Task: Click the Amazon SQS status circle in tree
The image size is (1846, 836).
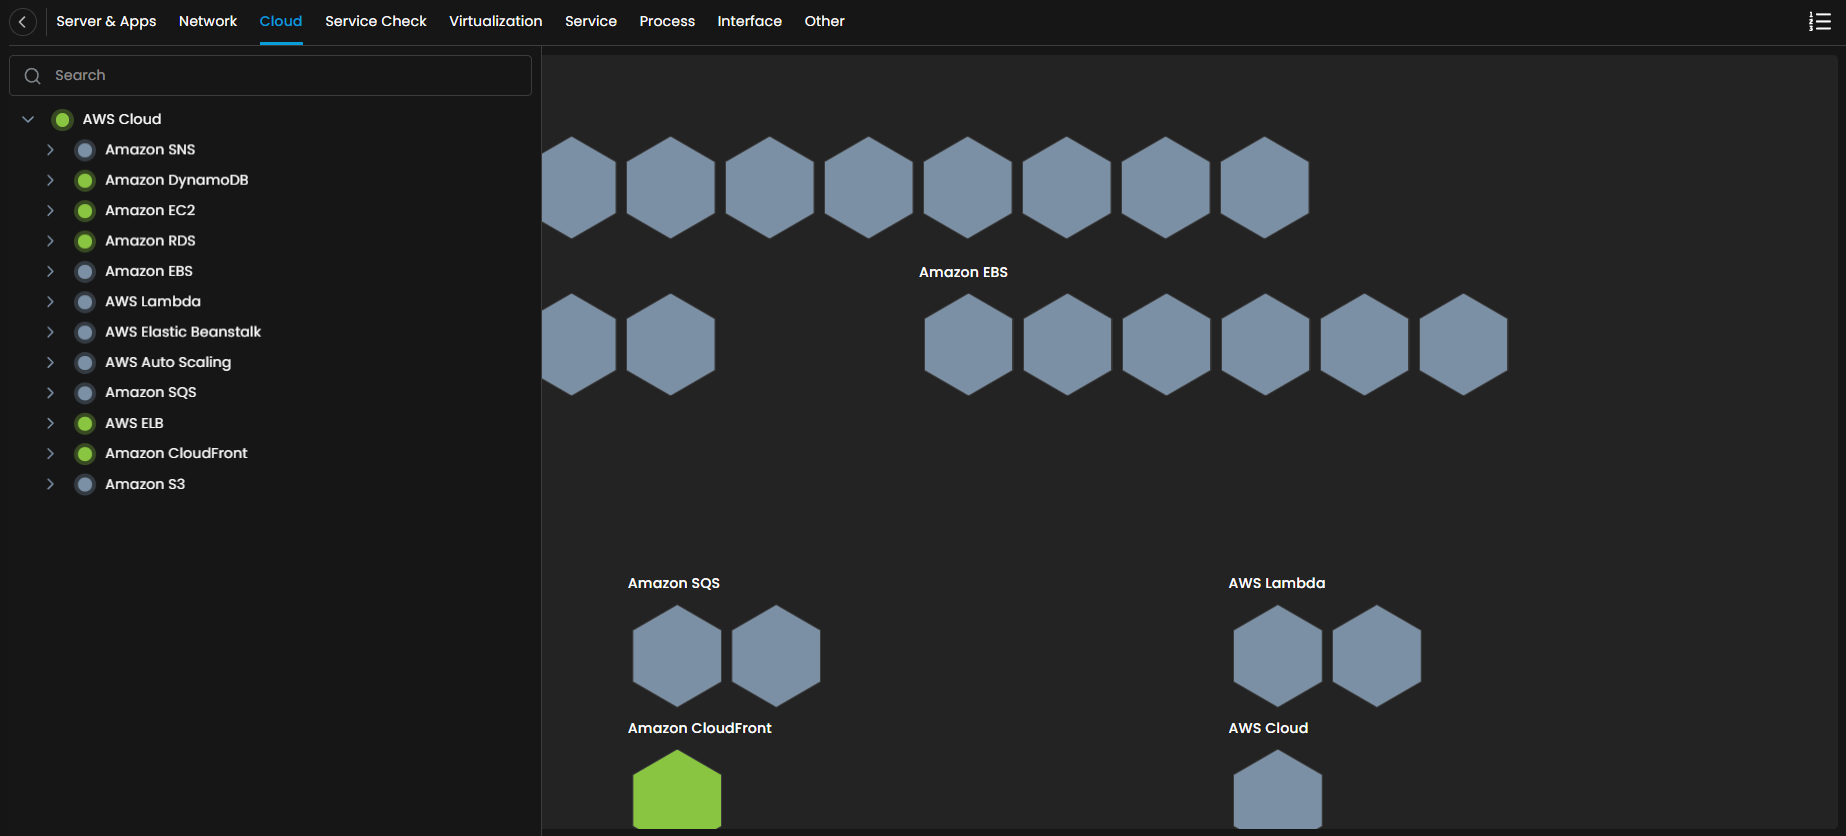Action: pos(85,393)
